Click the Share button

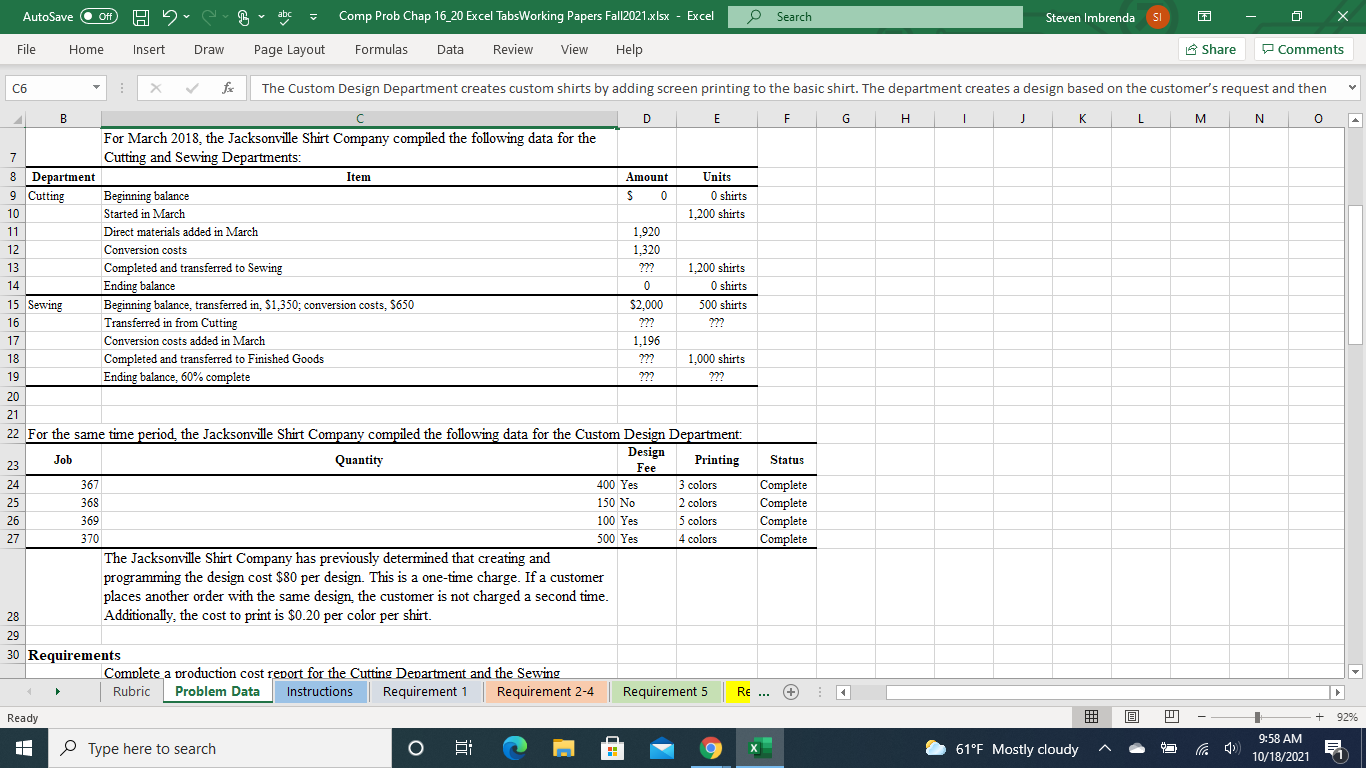click(1210, 49)
